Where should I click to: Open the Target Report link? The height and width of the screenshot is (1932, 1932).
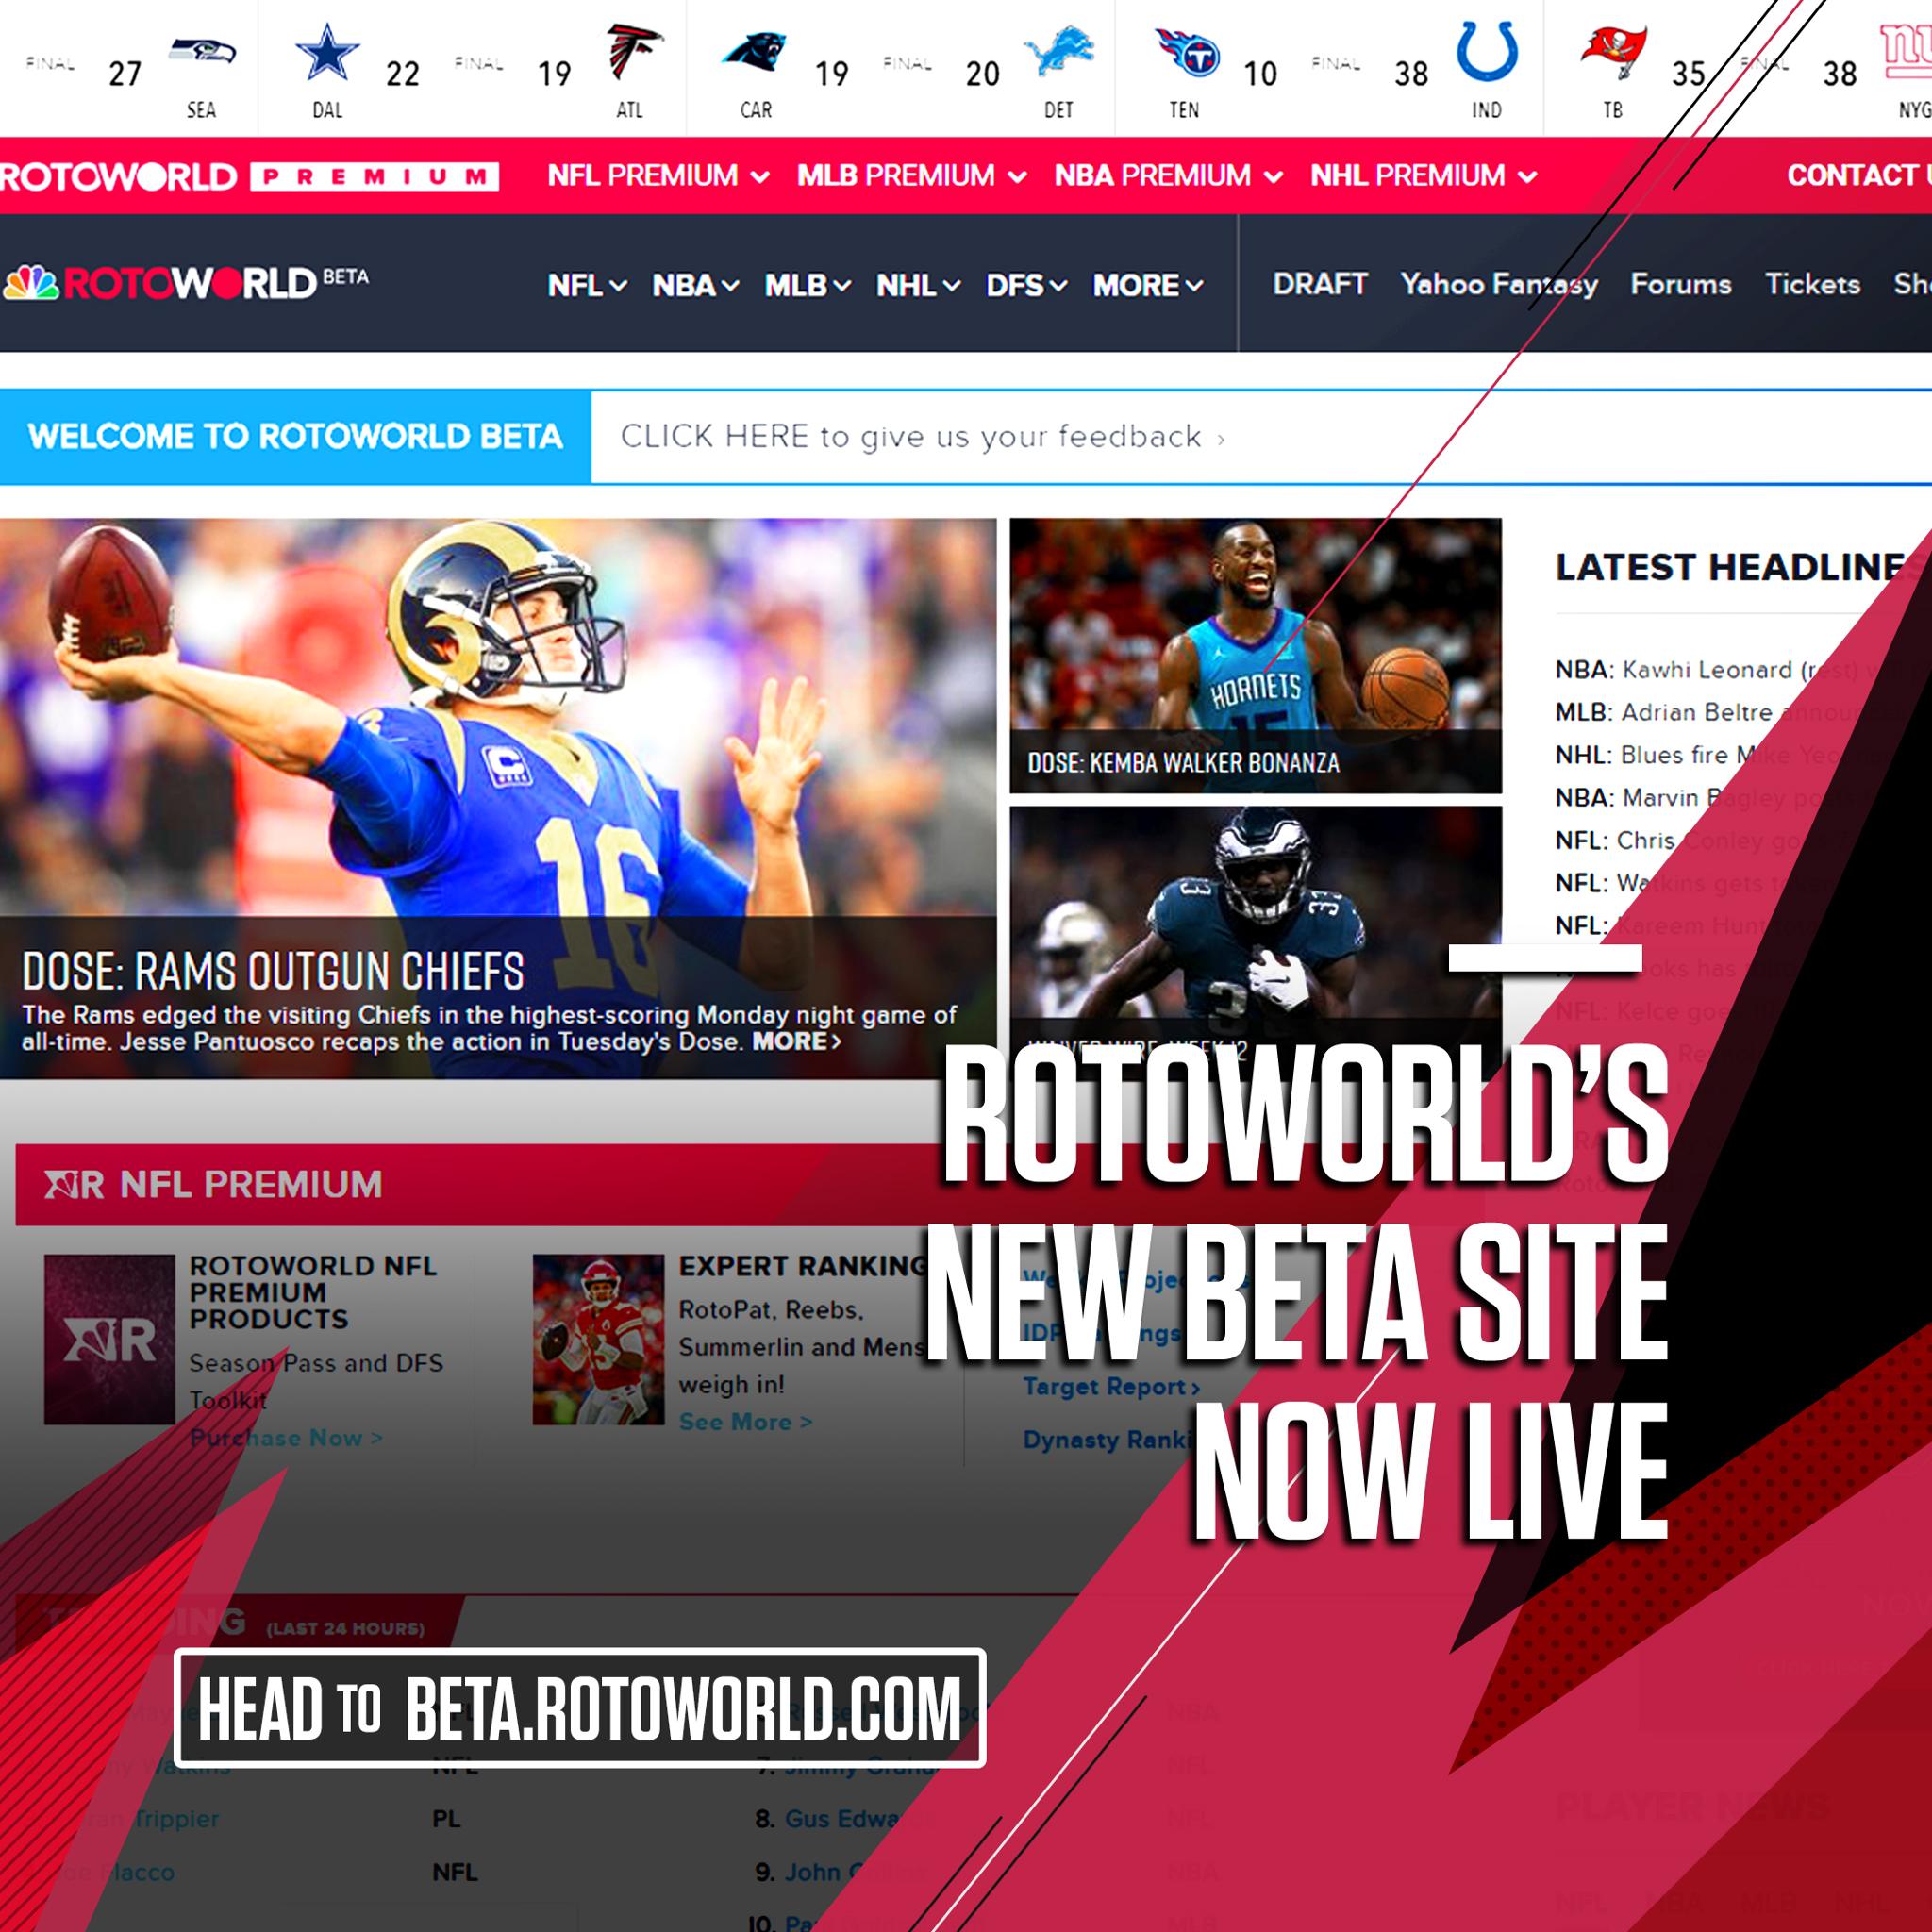pyautogui.click(x=1111, y=1387)
